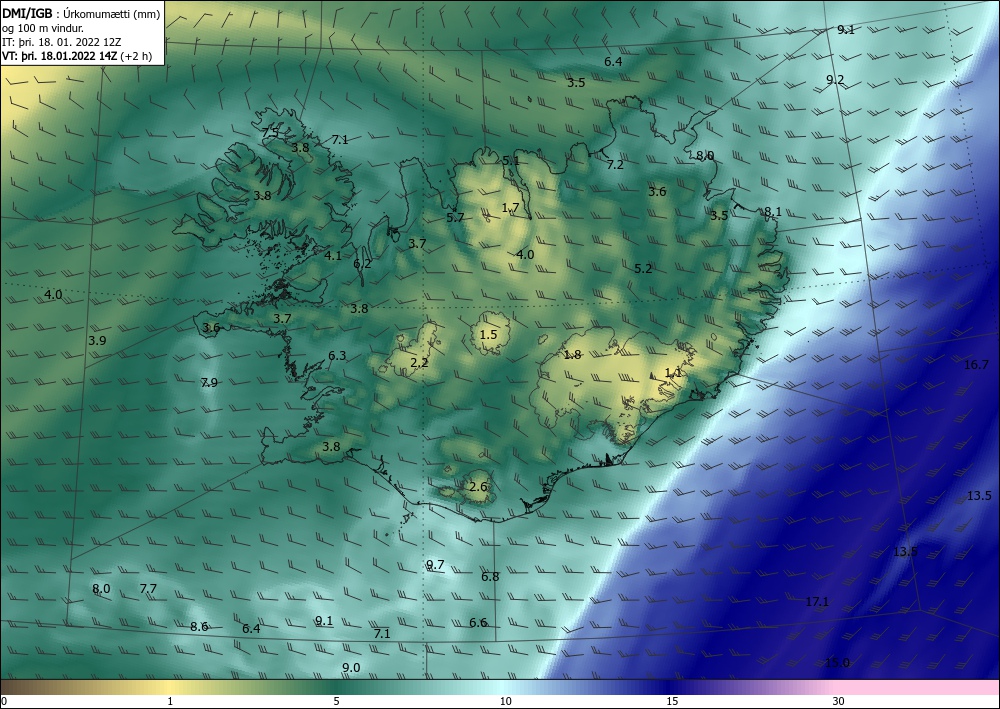This screenshot has height=709, width=1000.
Task: Select the 4.1 value label
Action: [333, 256]
